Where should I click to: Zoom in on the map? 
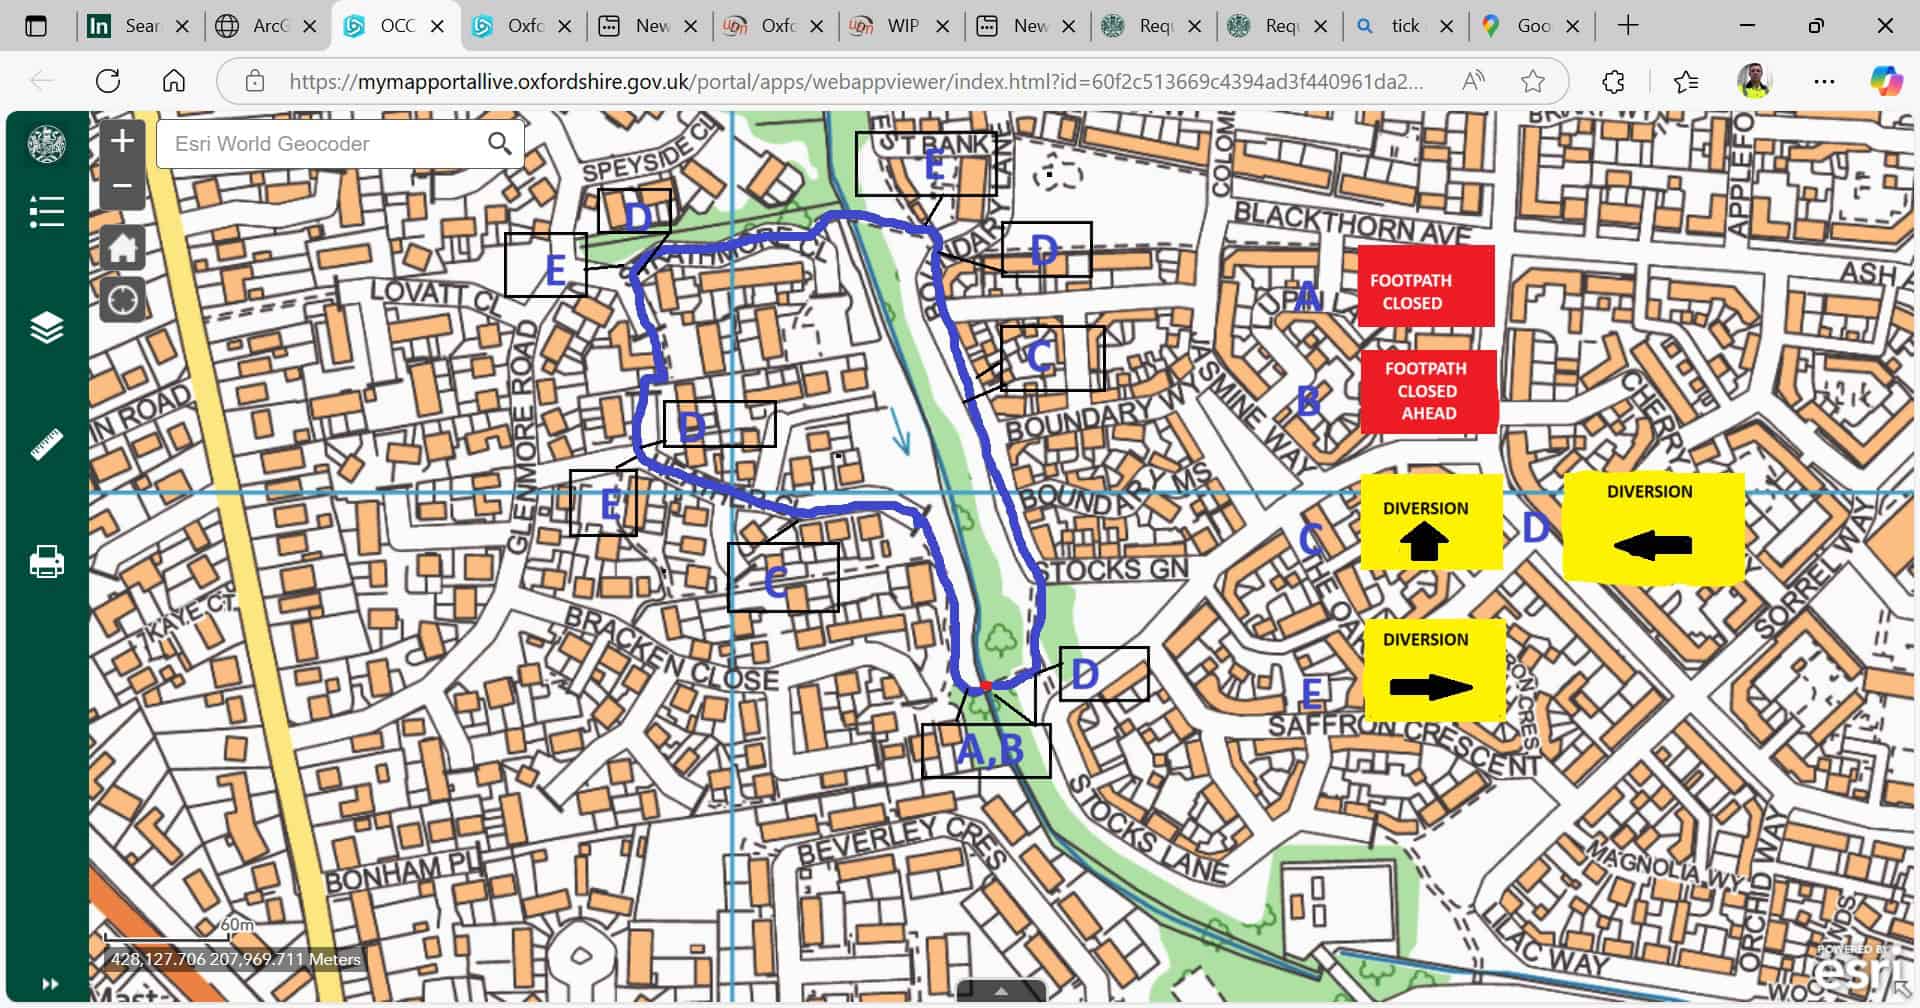pyautogui.click(x=122, y=142)
